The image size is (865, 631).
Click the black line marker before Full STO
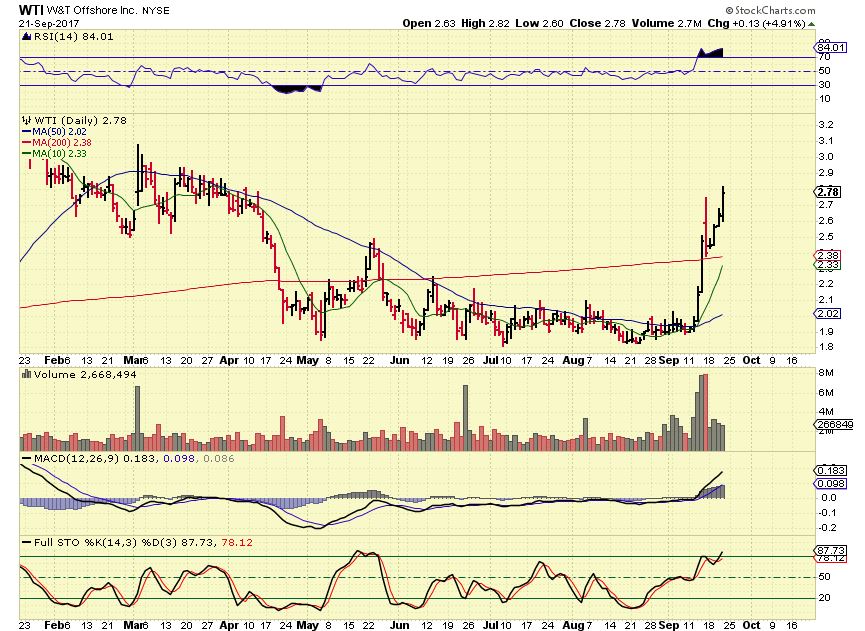tap(26, 542)
